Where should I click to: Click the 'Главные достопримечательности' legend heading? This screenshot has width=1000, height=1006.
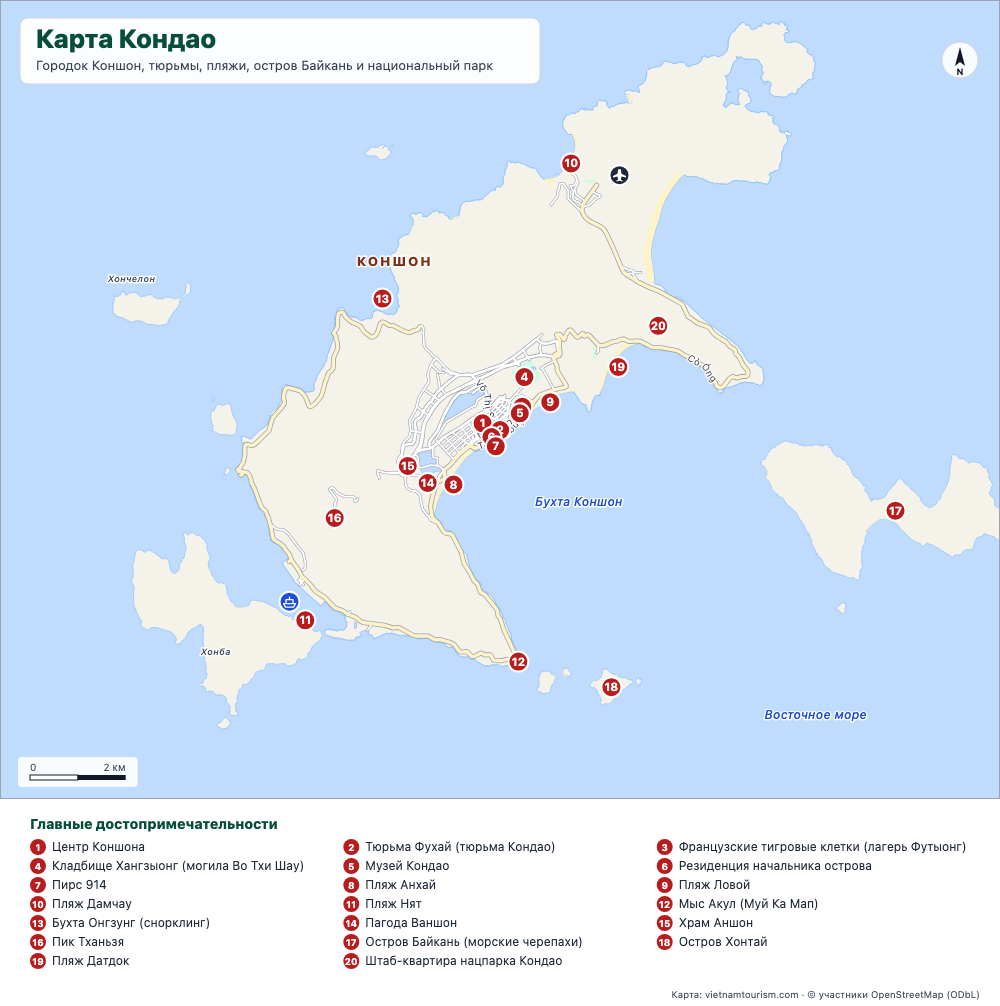pos(154,824)
